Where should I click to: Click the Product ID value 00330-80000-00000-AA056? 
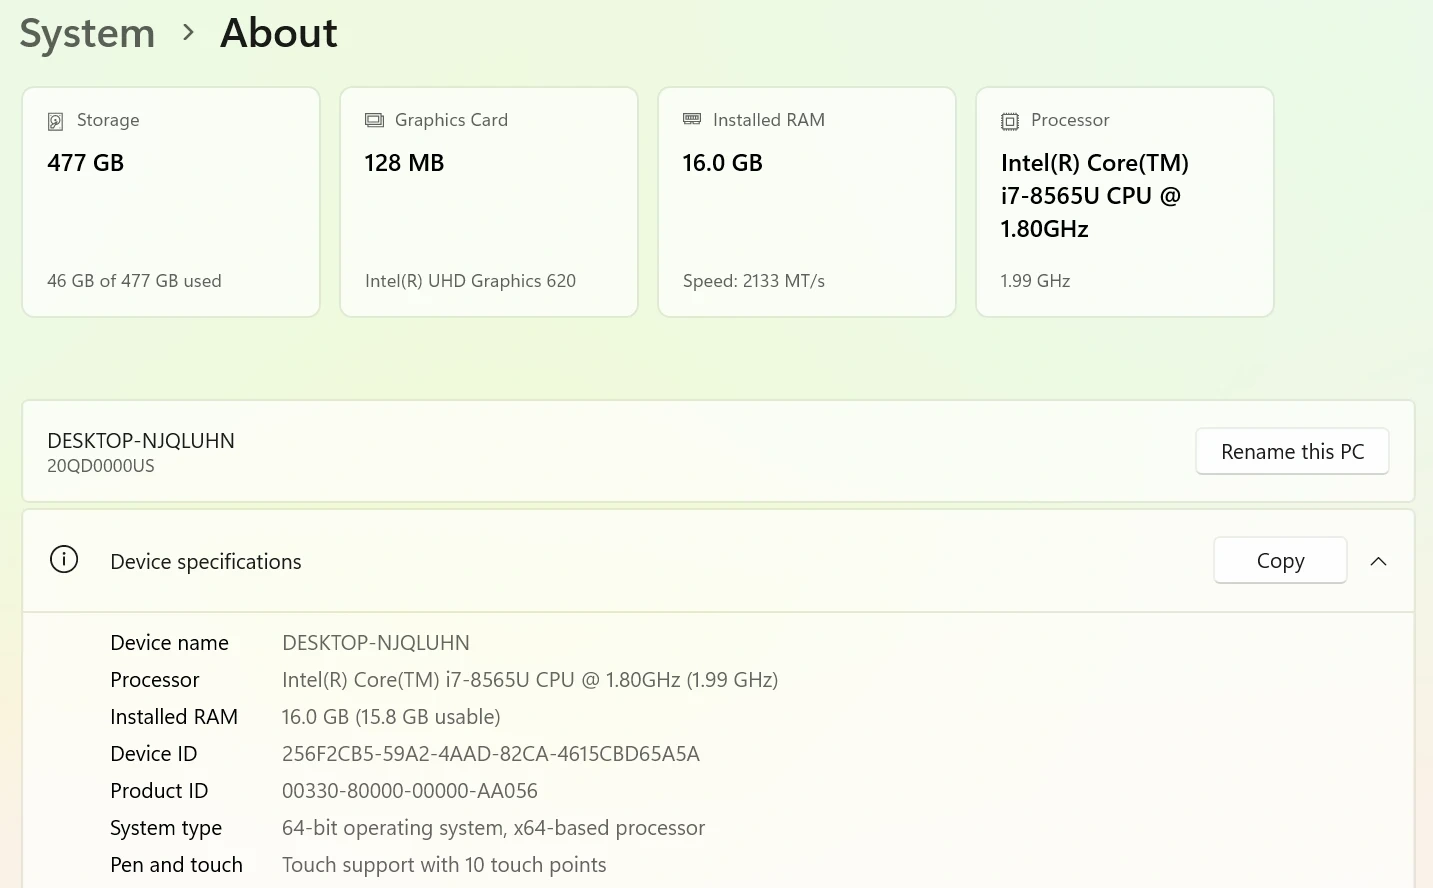click(x=410, y=791)
